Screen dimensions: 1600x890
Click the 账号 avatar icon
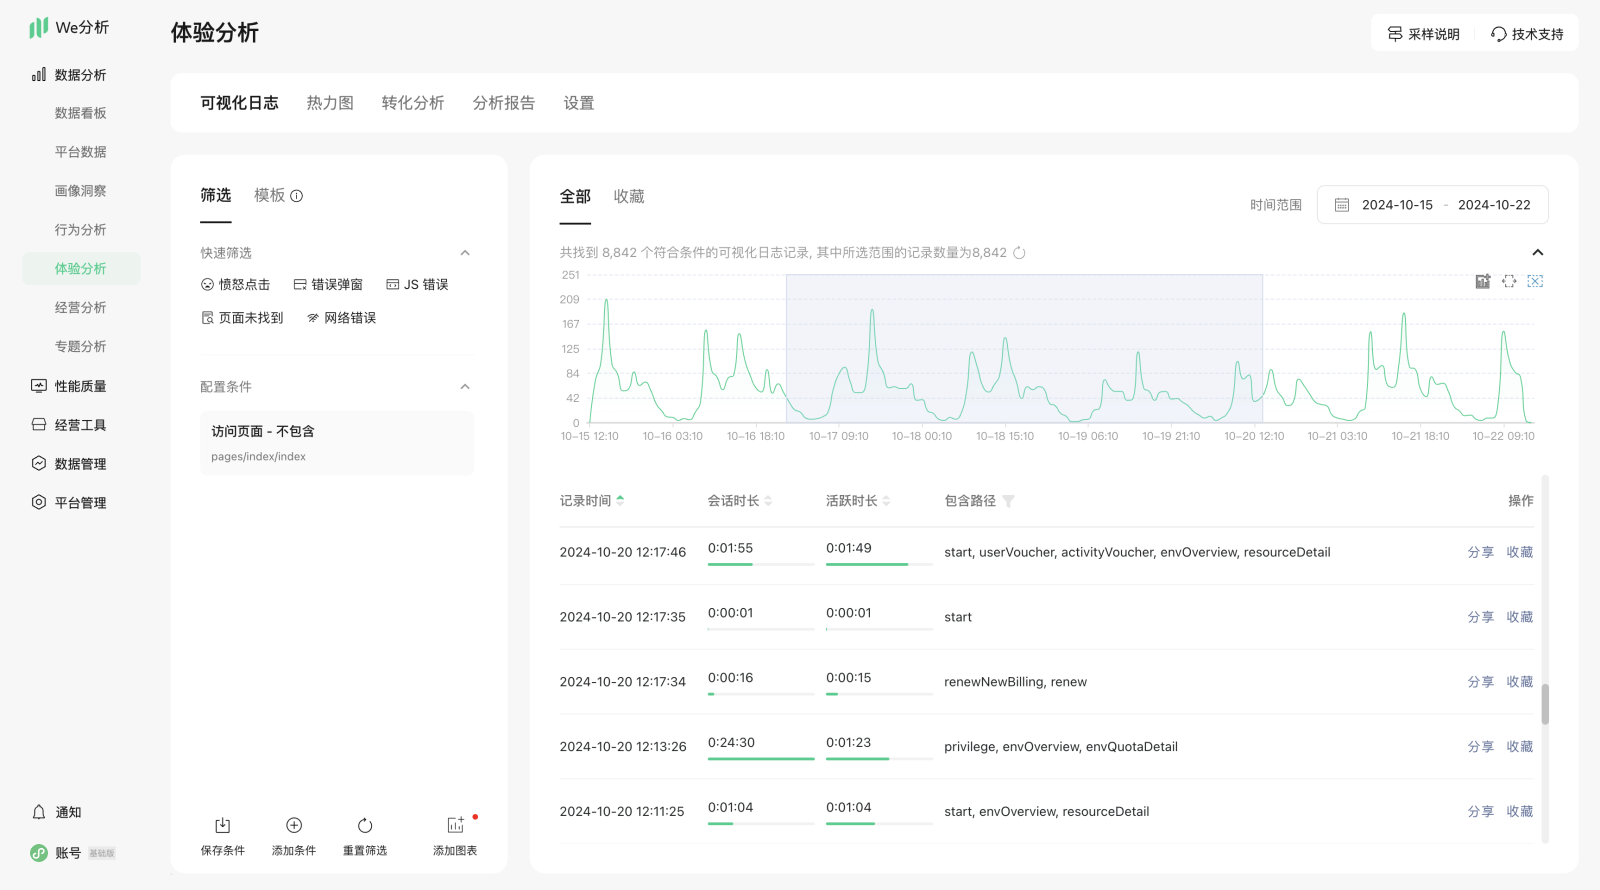39,853
